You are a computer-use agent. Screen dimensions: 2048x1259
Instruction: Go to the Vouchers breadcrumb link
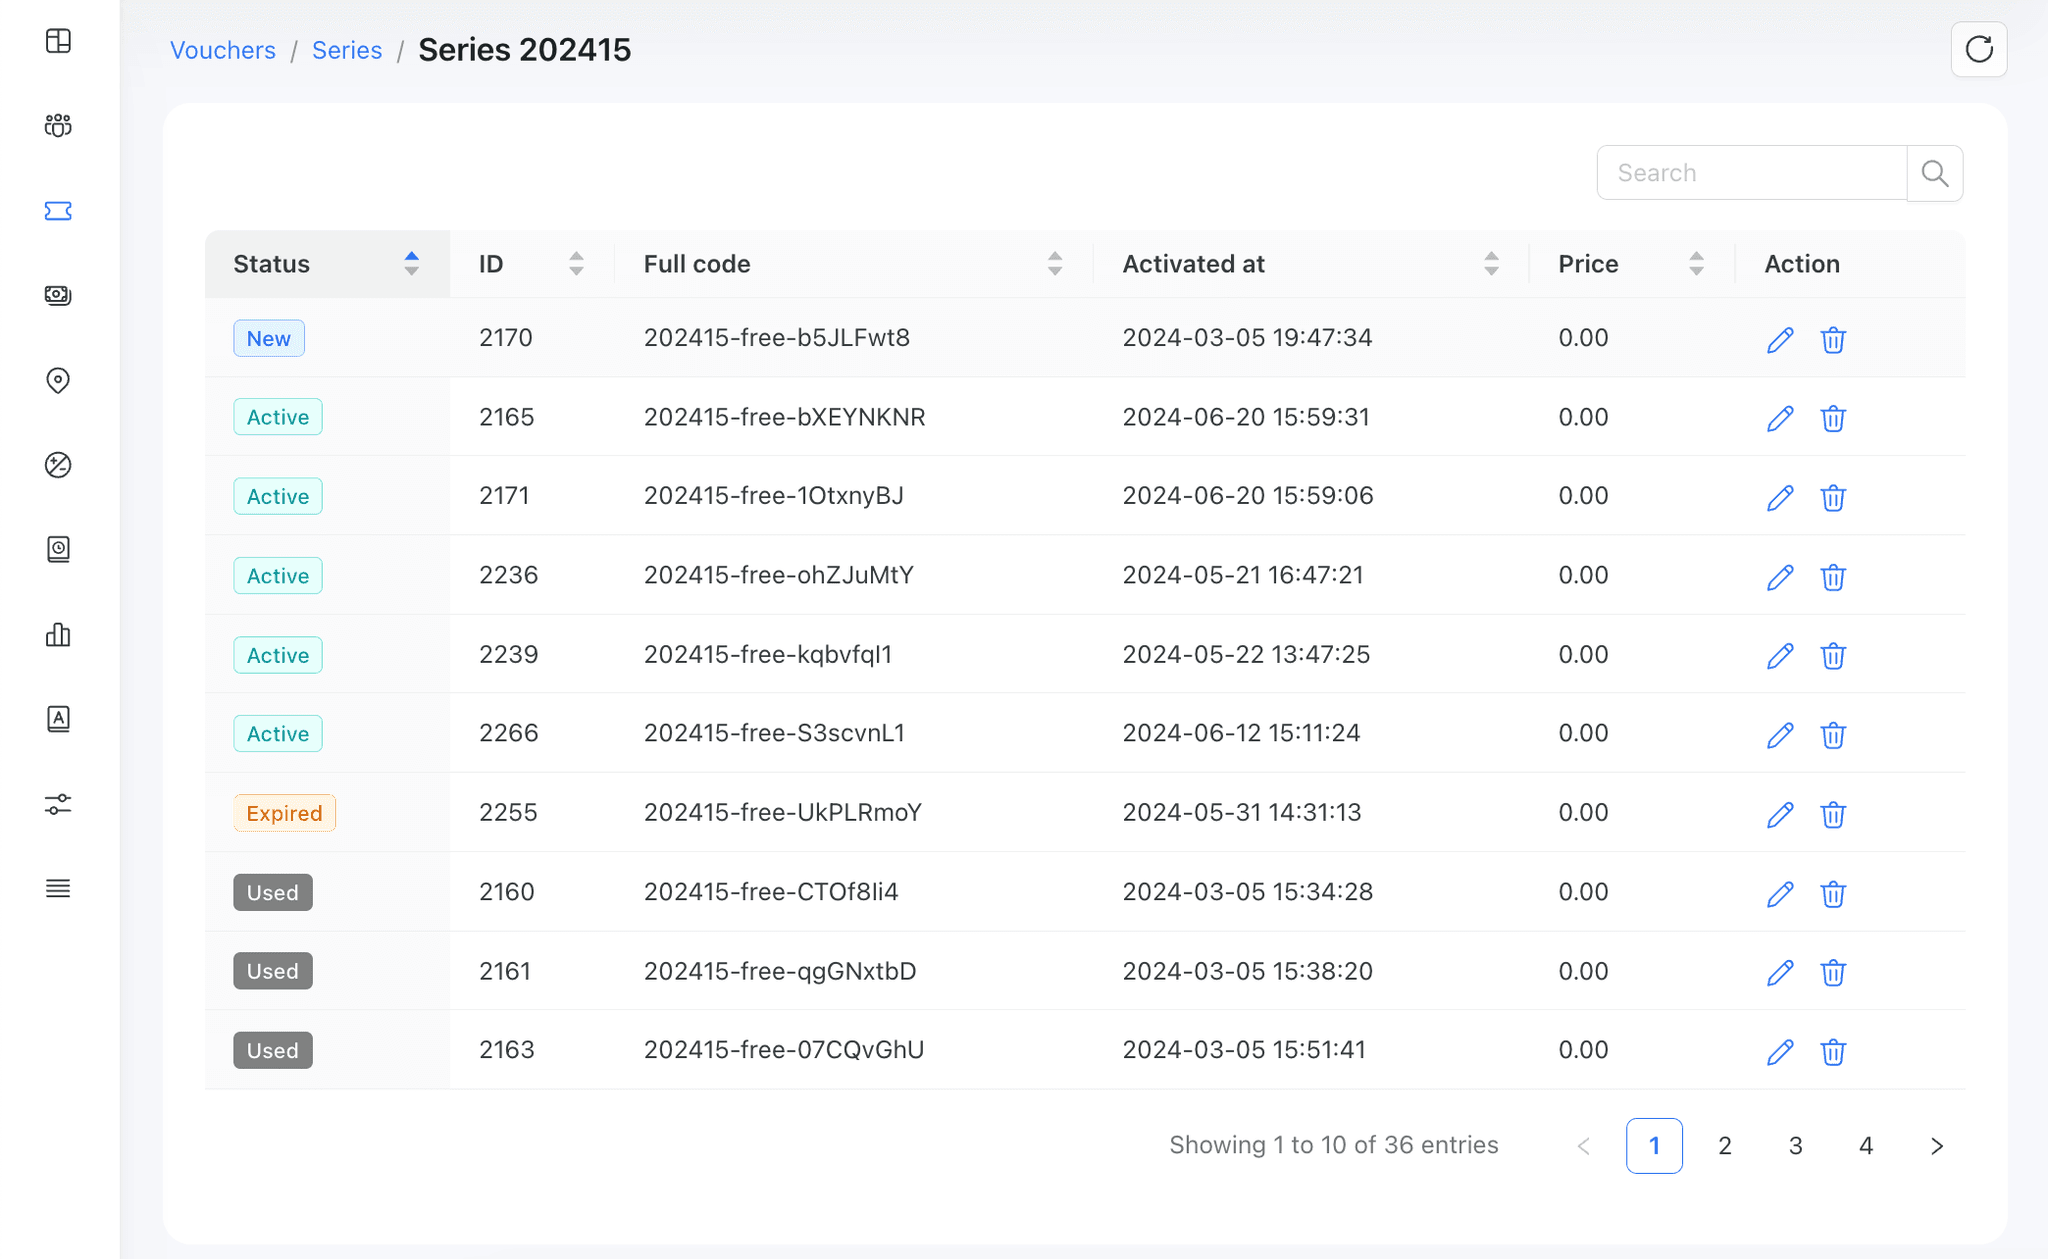click(x=222, y=50)
